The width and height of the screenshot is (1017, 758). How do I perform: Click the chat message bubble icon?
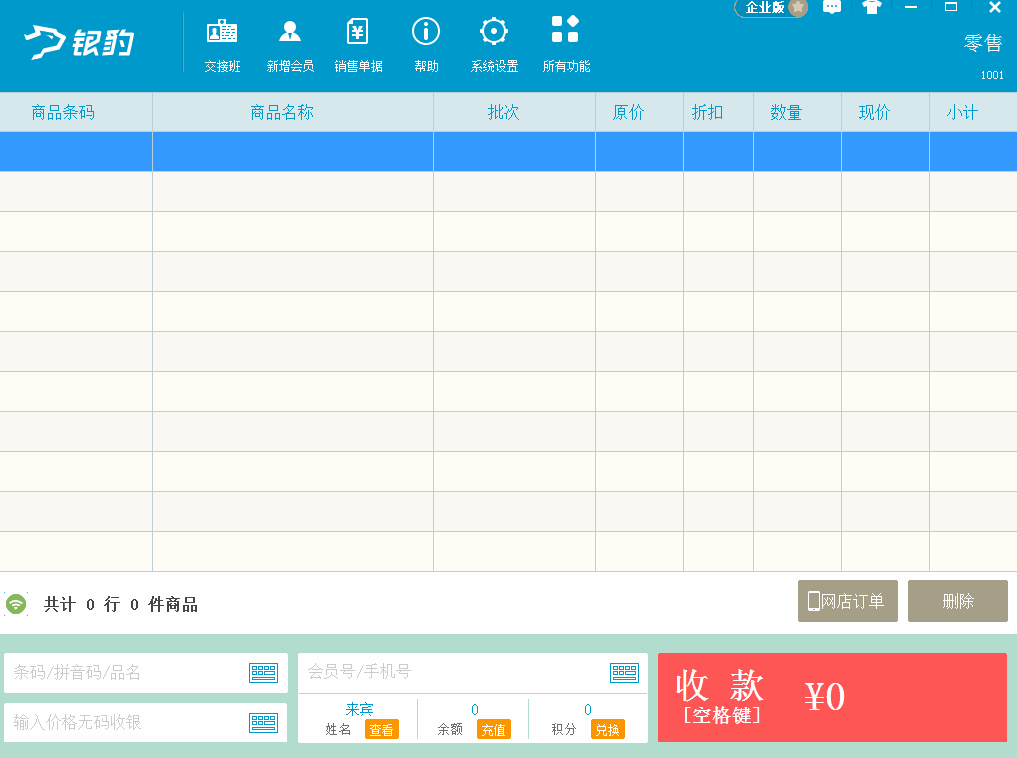pos(832,7)
